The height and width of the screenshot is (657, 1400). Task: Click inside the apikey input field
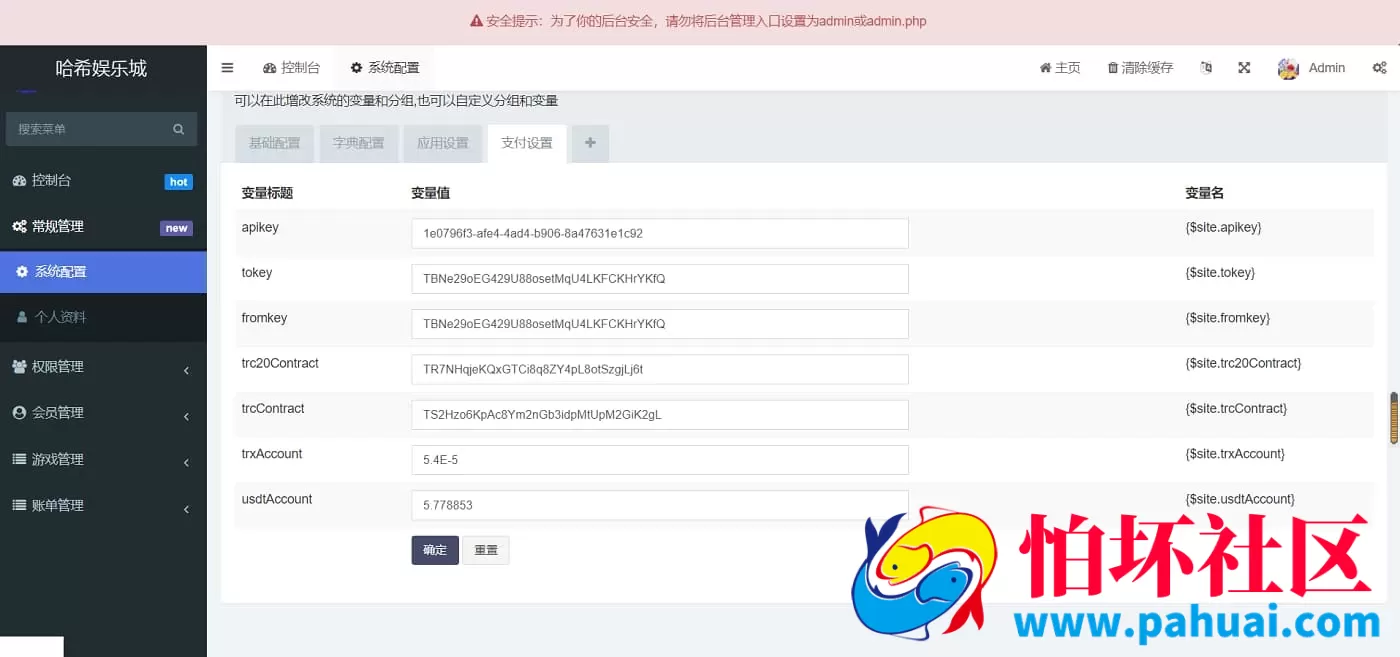point(660,233)
